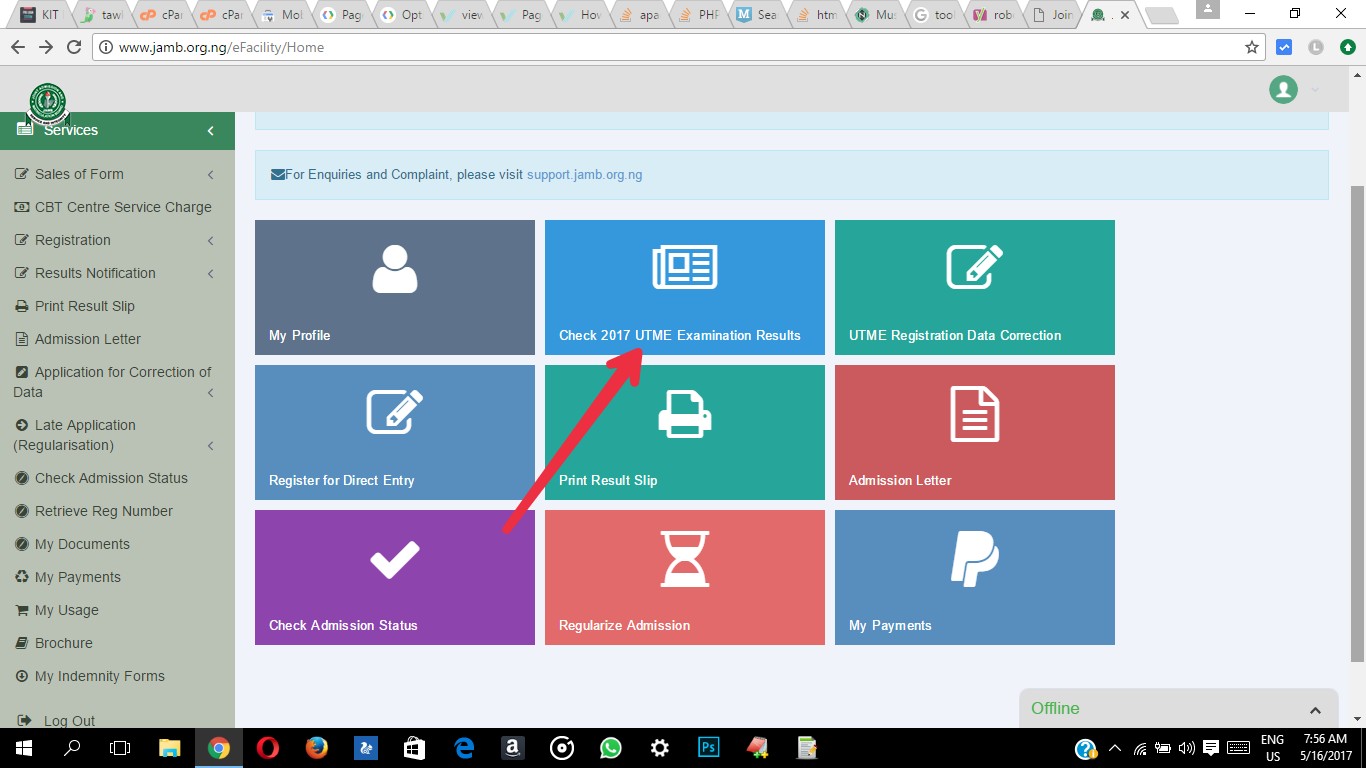The image size is (1366, 768).
Task: Open the user avatar dropdown
Action: click(x=1294, y=89)
